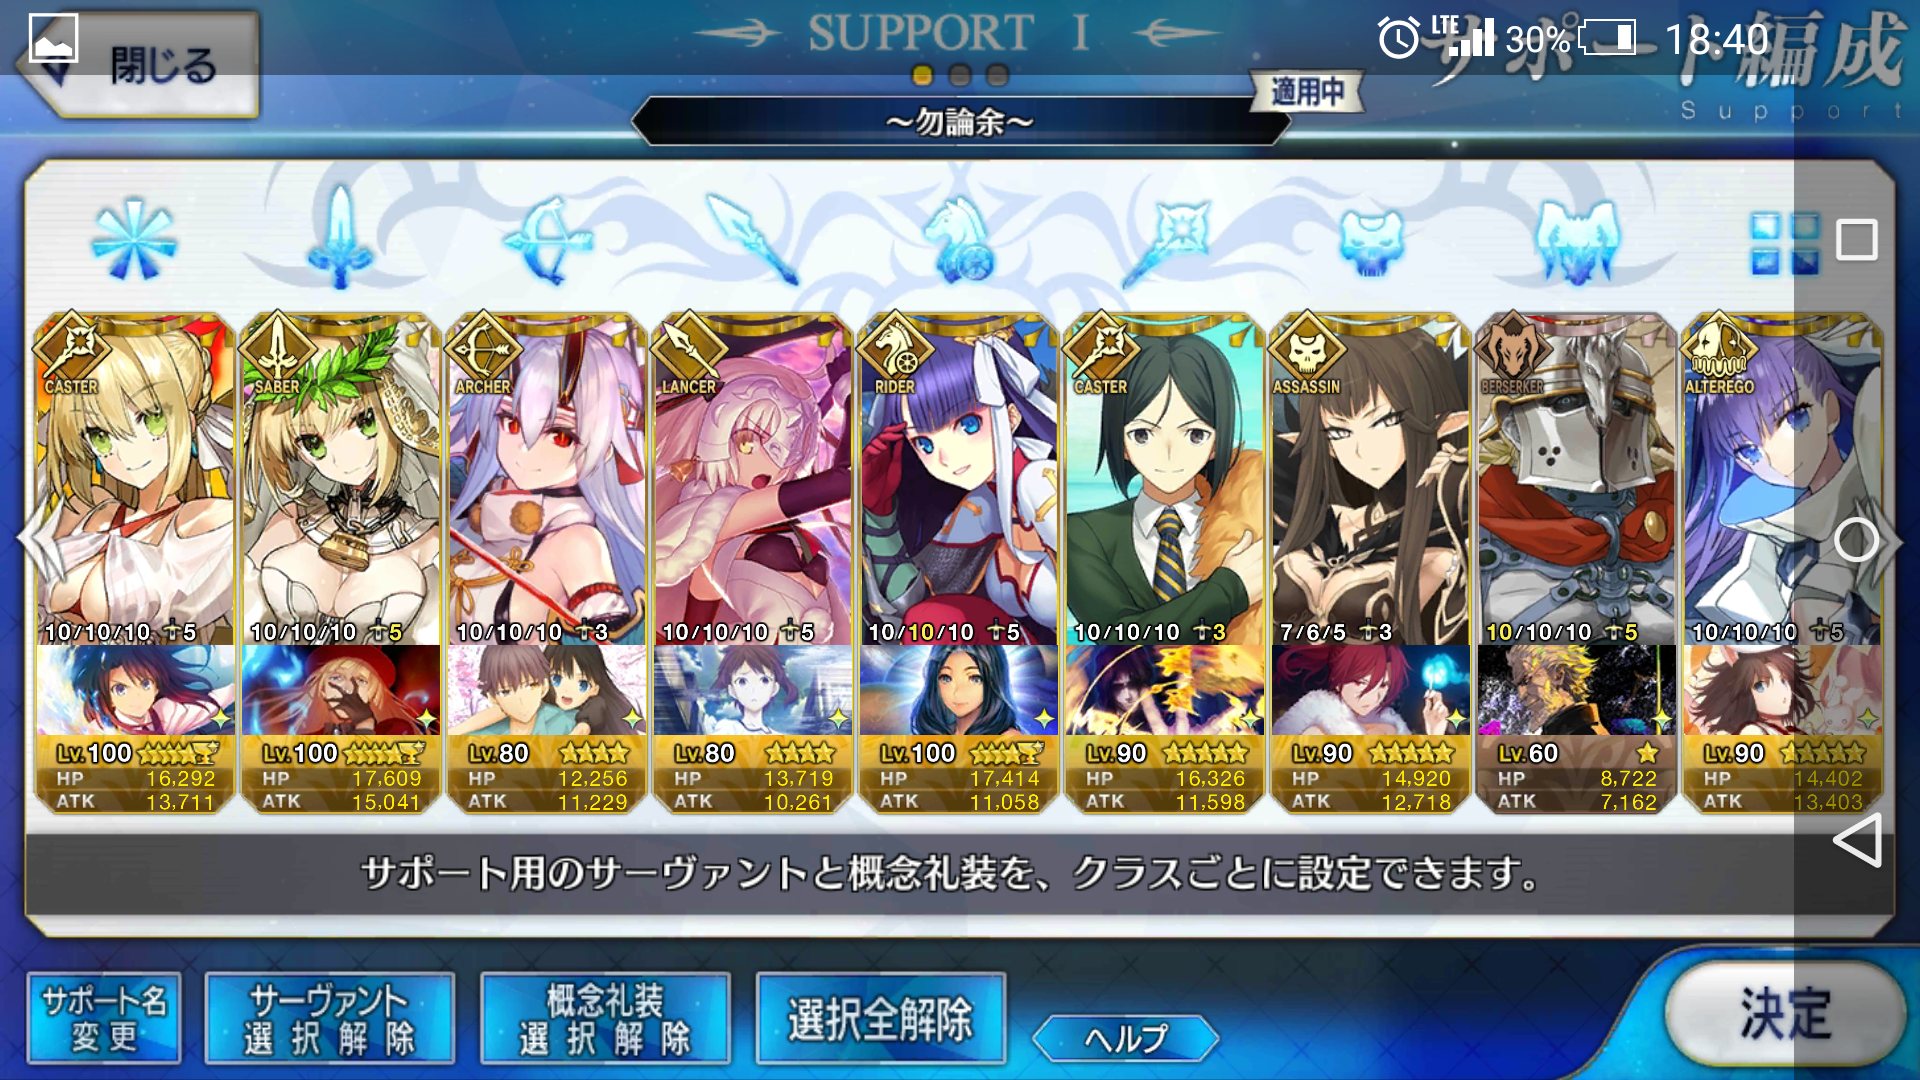The width and height of the screenshot is (1920, 1080).
Task: Select the Assassin servant card with 7/6/5 skills
Action: pos(1370,563)
